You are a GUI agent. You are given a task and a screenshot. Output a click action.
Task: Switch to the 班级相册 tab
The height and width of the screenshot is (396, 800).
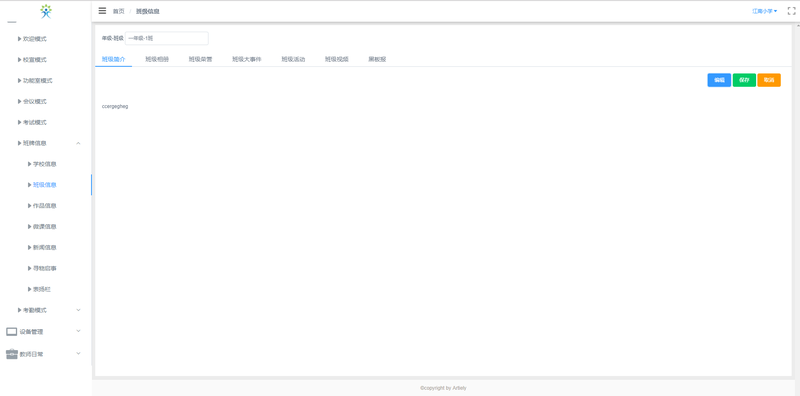[157, 59]
